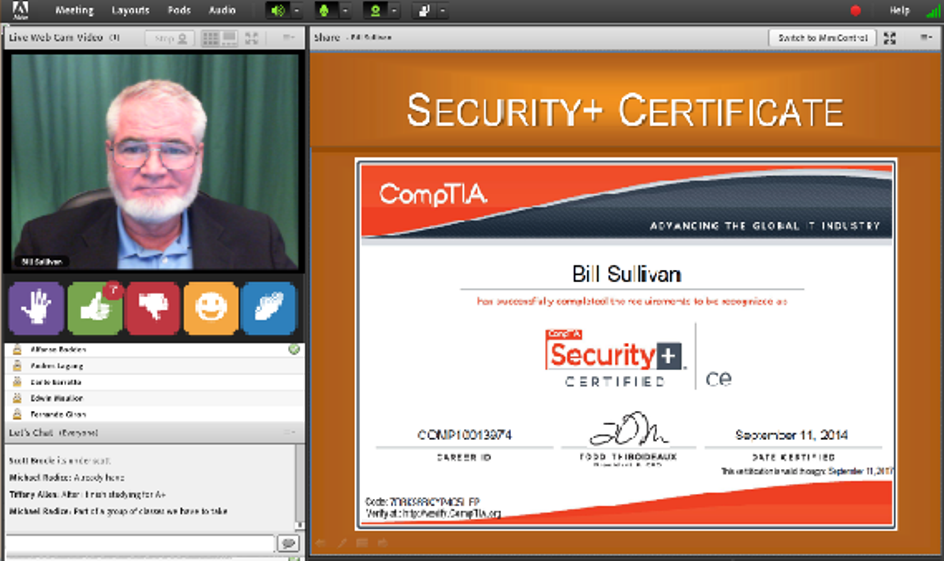944x561 pixels.
Task: Click the green check status of first attendee
Action: click(294, 349)
